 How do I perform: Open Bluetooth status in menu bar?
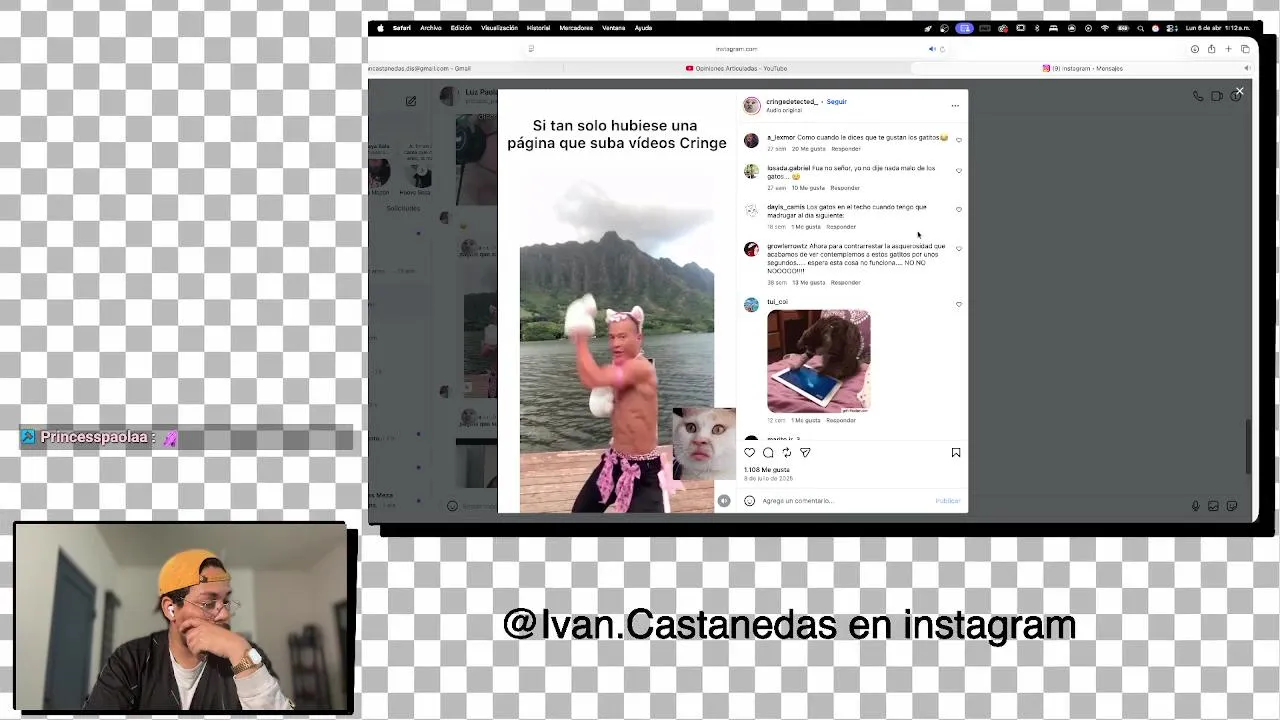(x=1037, y=28)
